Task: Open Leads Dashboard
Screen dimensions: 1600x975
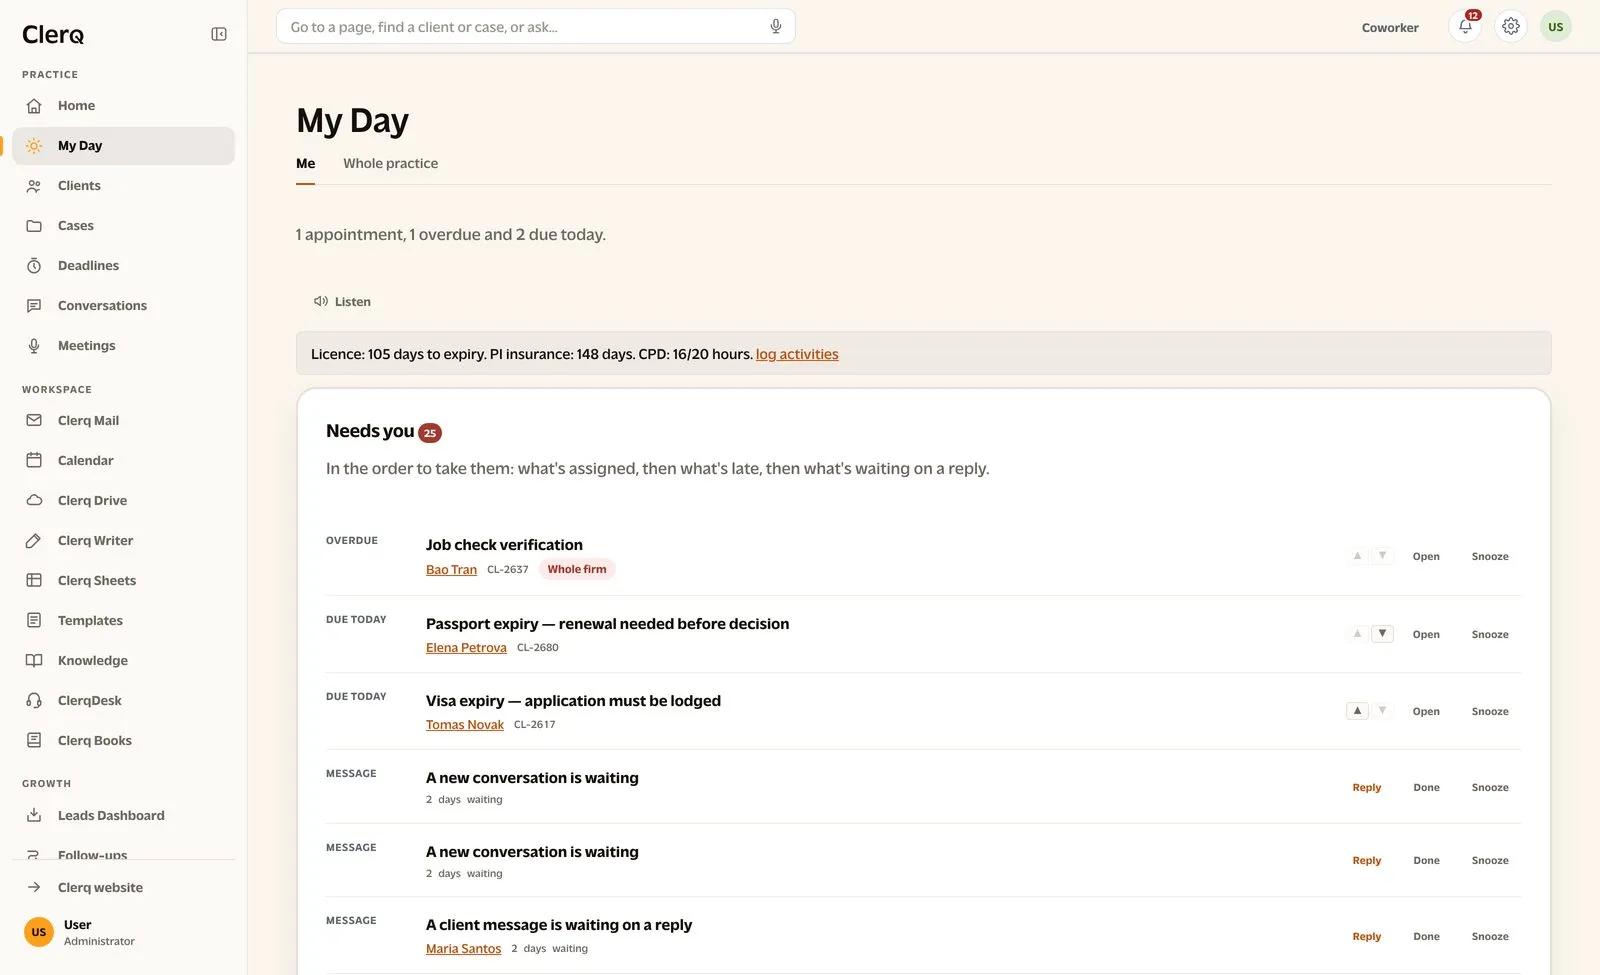Action: (x=124, y=816)
